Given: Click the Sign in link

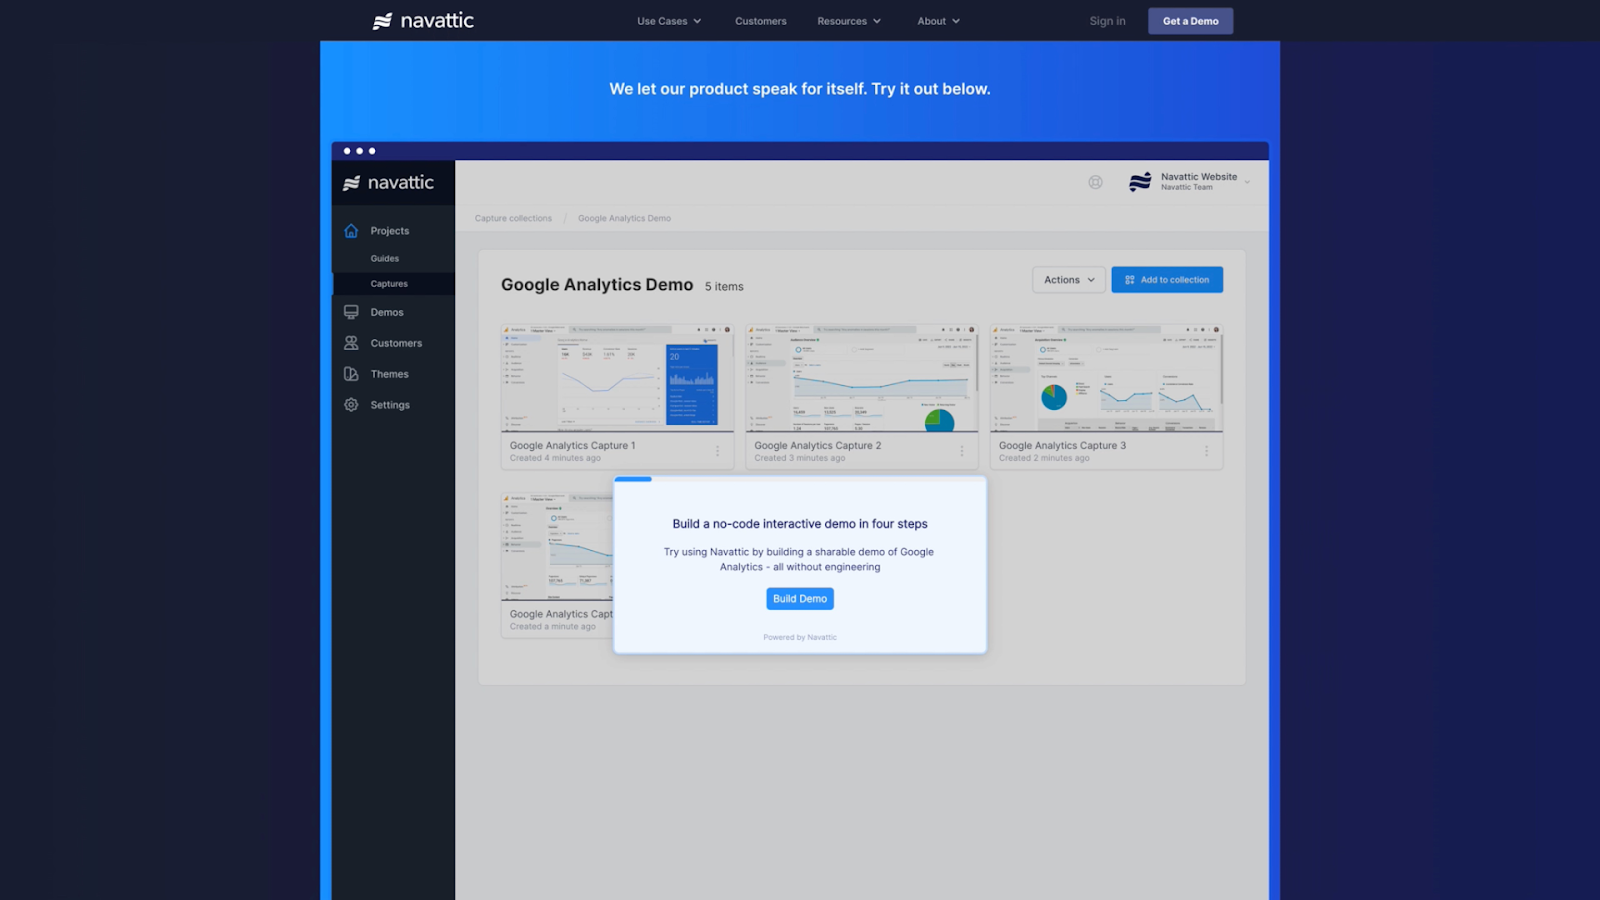Looking at the screenshot, I should (1107, 21).
